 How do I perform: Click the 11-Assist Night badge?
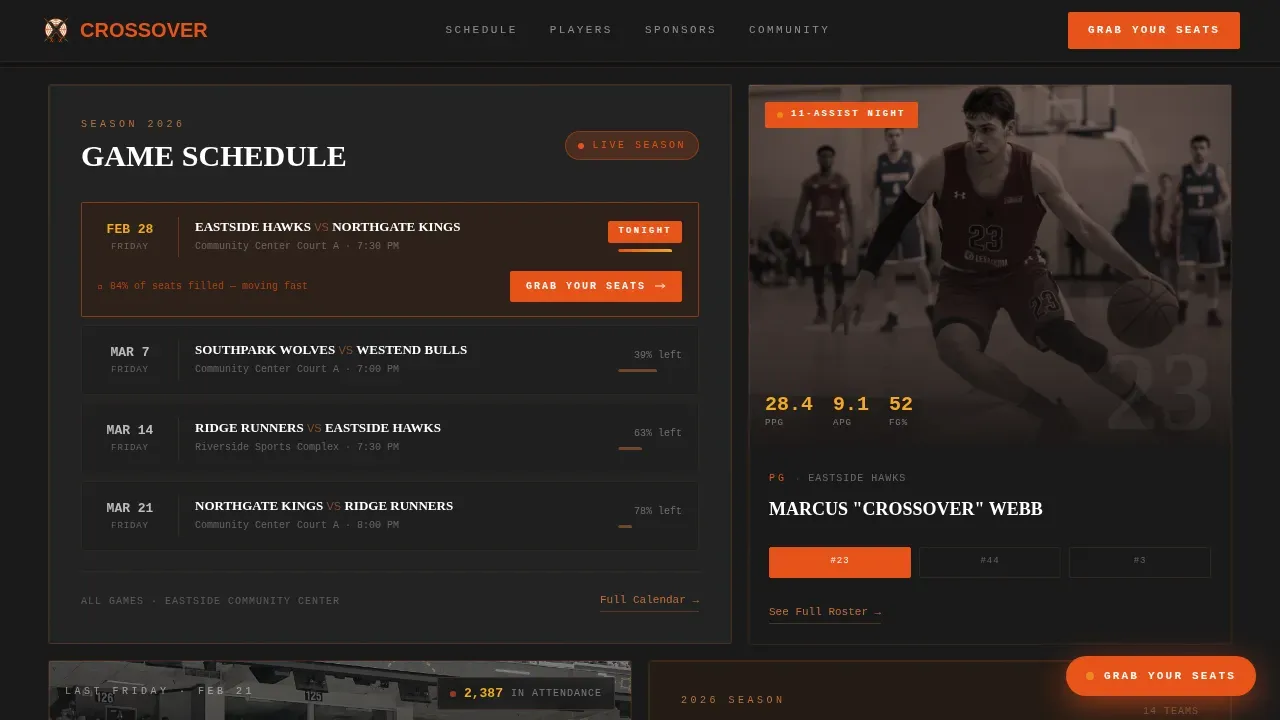[841, 114]
